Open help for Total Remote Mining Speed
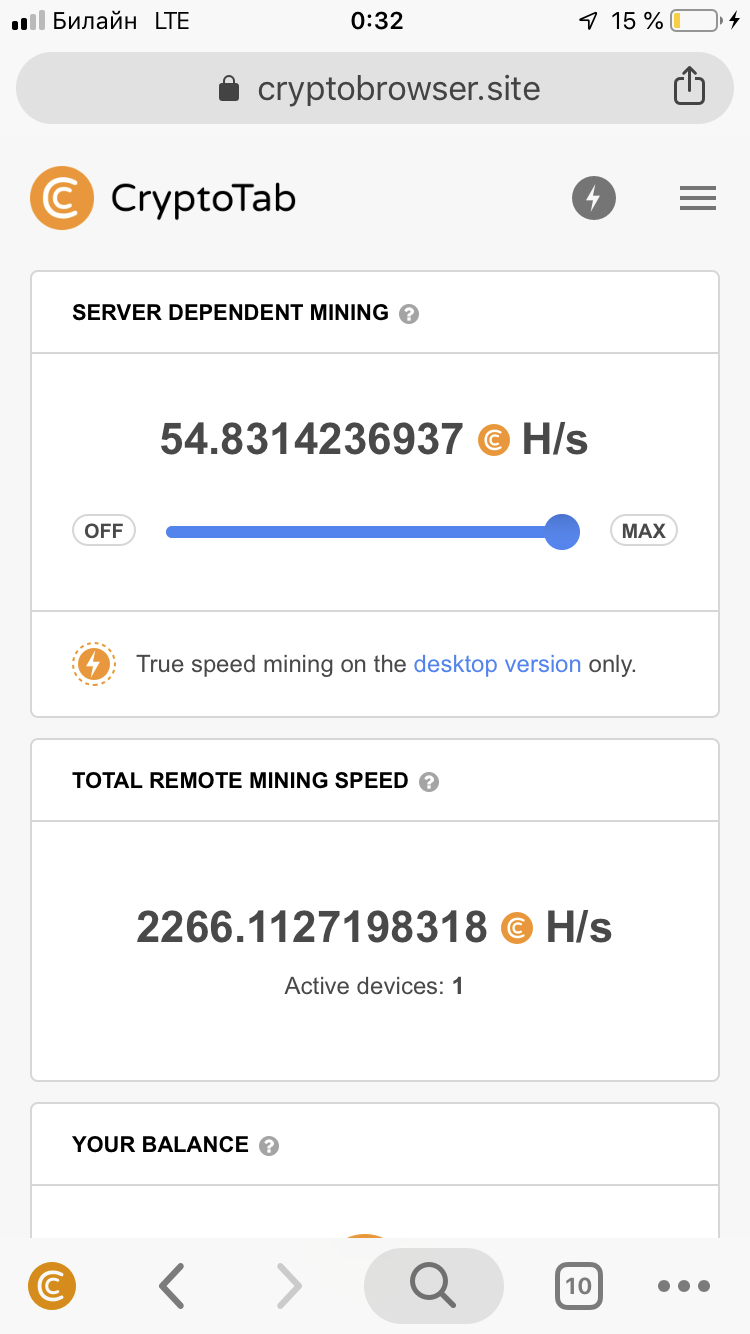Screen dimensions: 750x1334 click(428, 782)
